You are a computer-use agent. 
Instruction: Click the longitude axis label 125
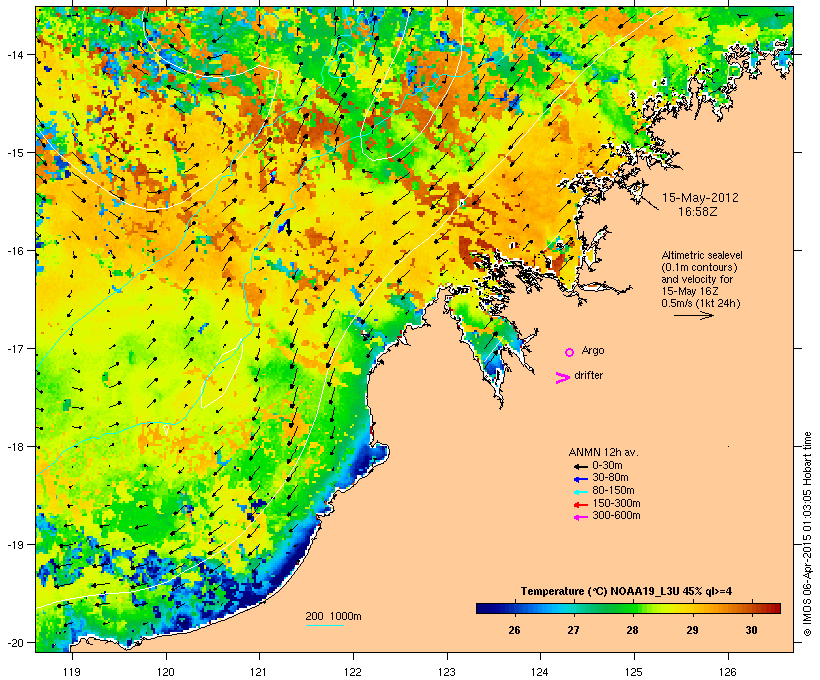[x=634, y=672]
